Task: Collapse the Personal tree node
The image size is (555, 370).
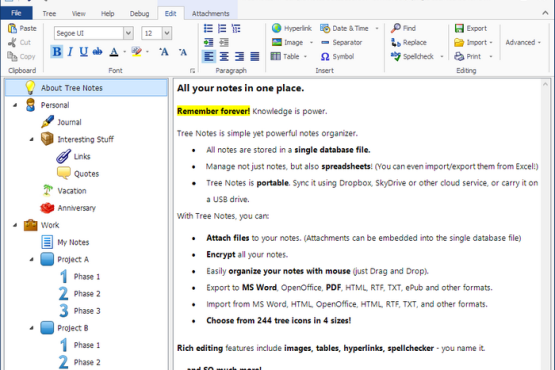Action: [15, 105]
